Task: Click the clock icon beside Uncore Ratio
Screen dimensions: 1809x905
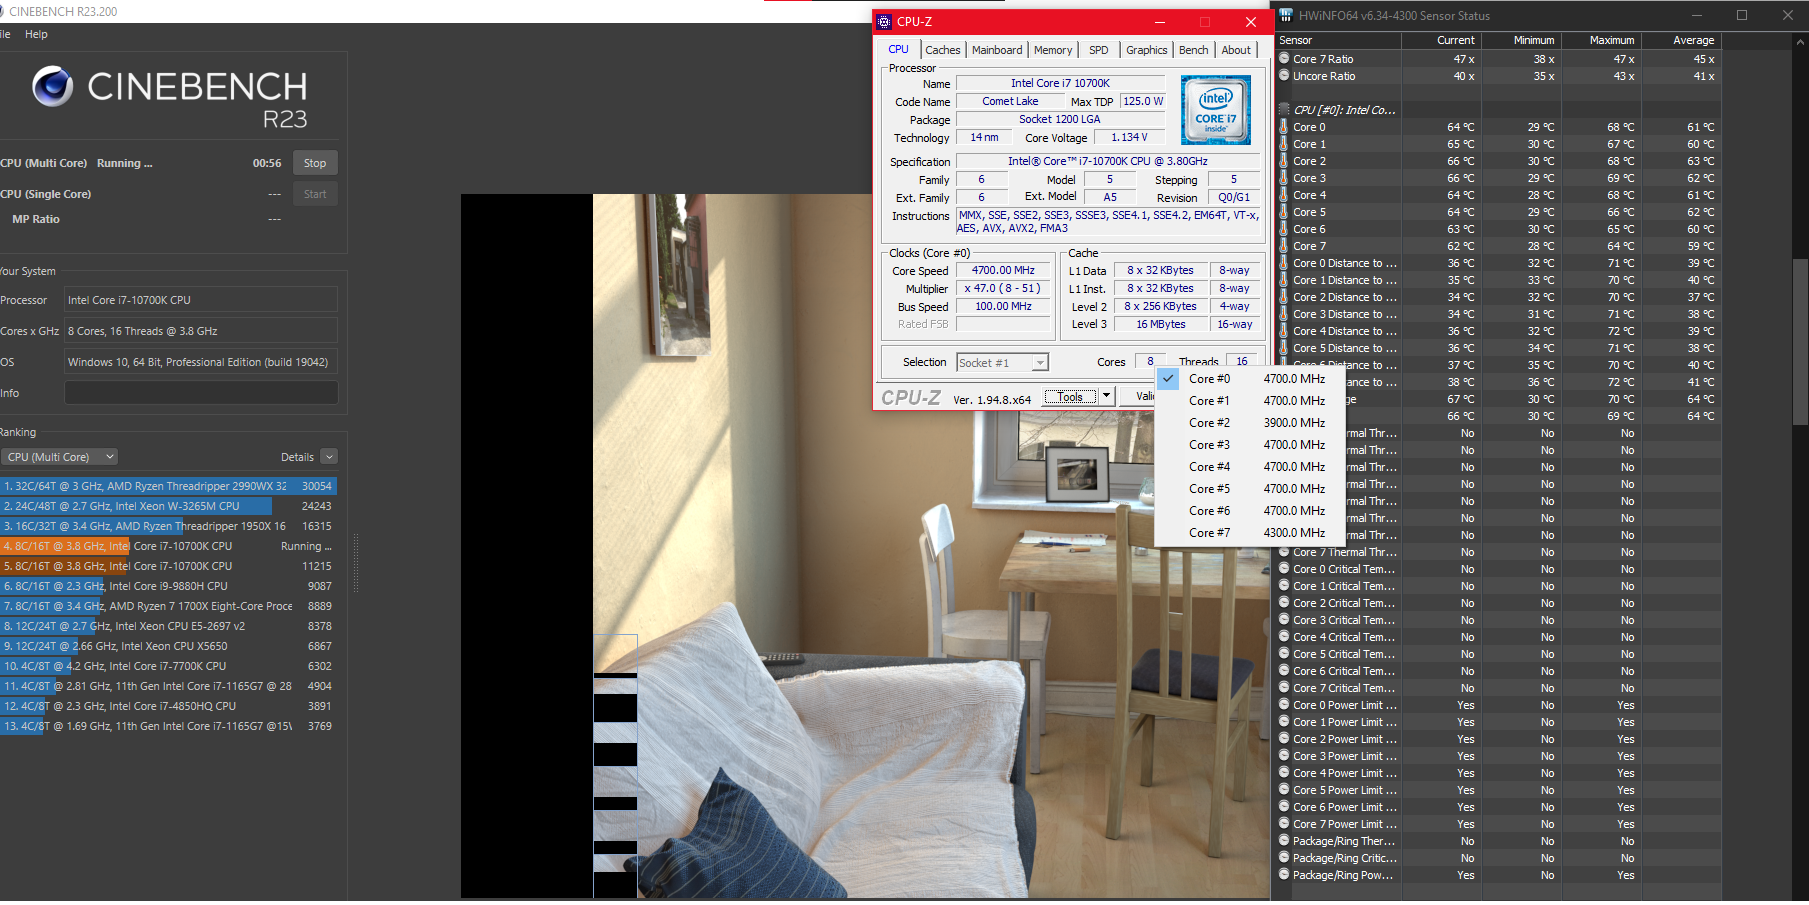Action: (1284, 76)
